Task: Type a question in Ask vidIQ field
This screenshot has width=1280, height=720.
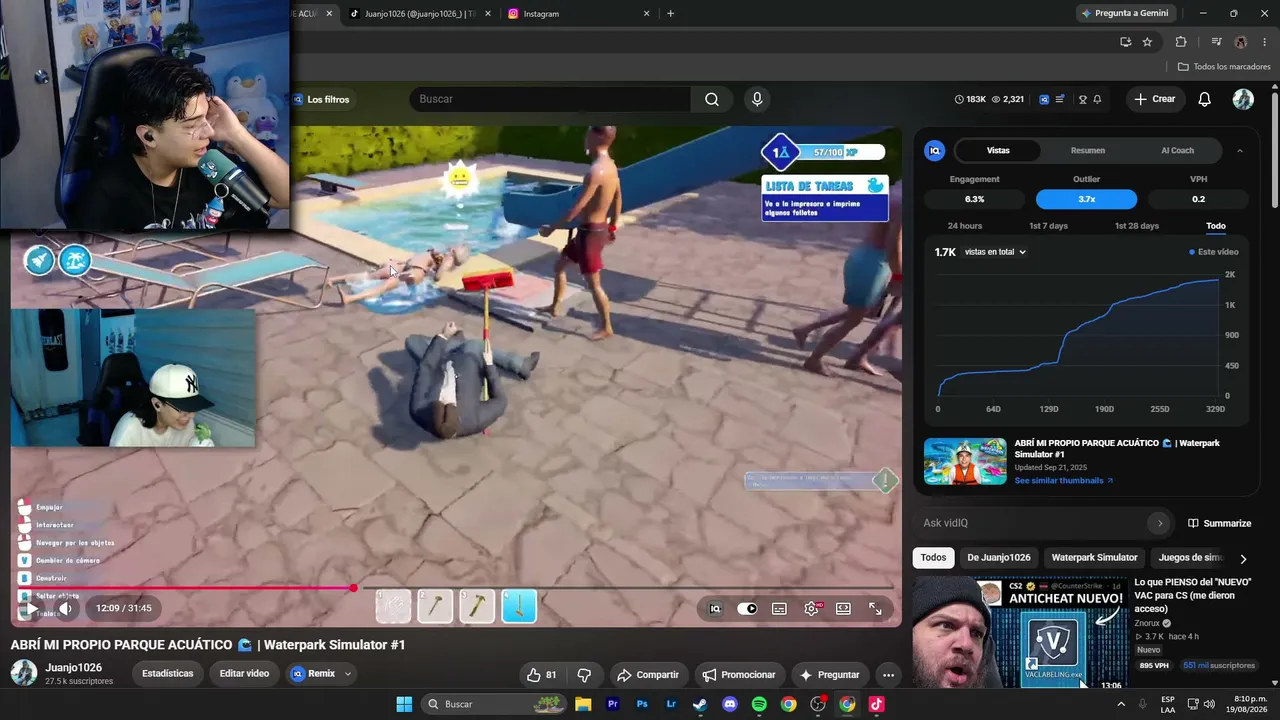Action: [1032, 523]
